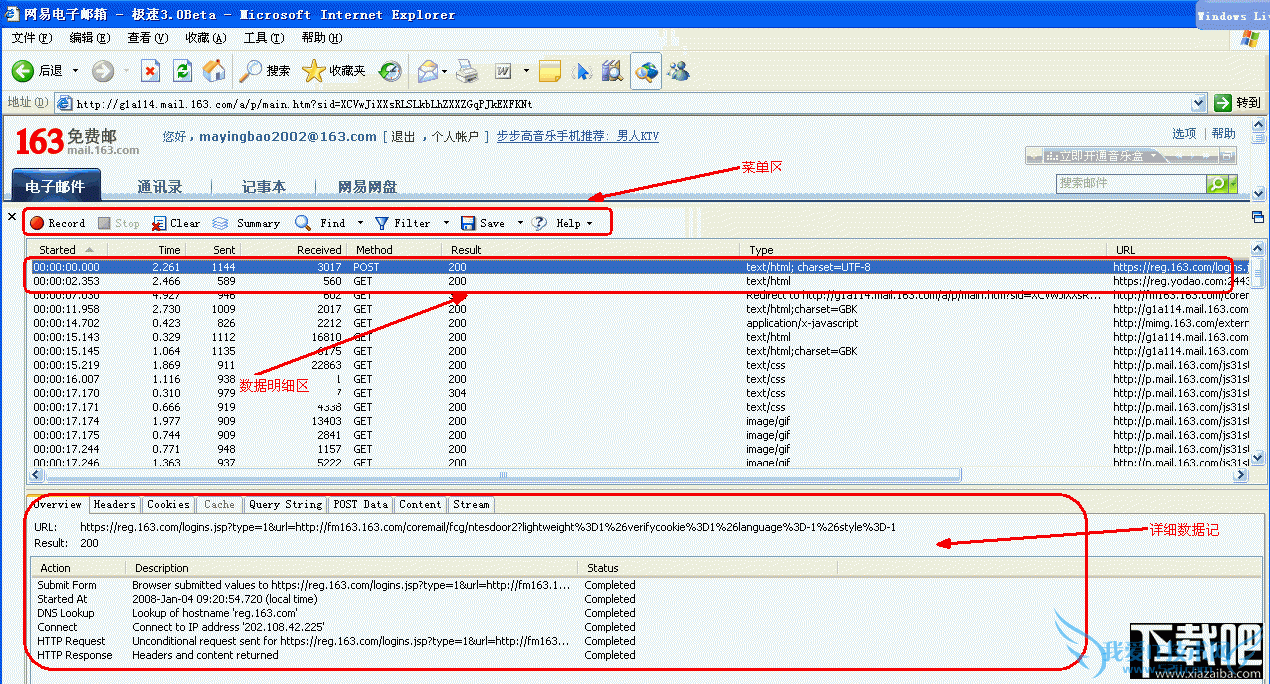This screenshot has width=1270, height=684.
Task: Start capturing with the Record button
Action: (x=57, y=223)
